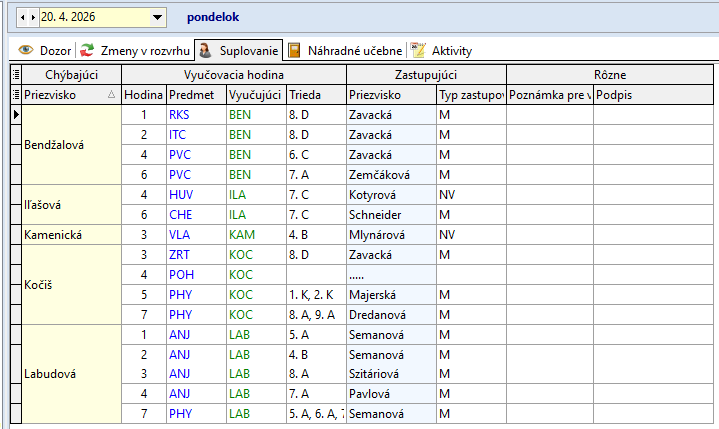Click the Kotyrová substitute cell
The width and height of the screenshot is (719, 429).
pyautogui.click(x=390, y=194)
